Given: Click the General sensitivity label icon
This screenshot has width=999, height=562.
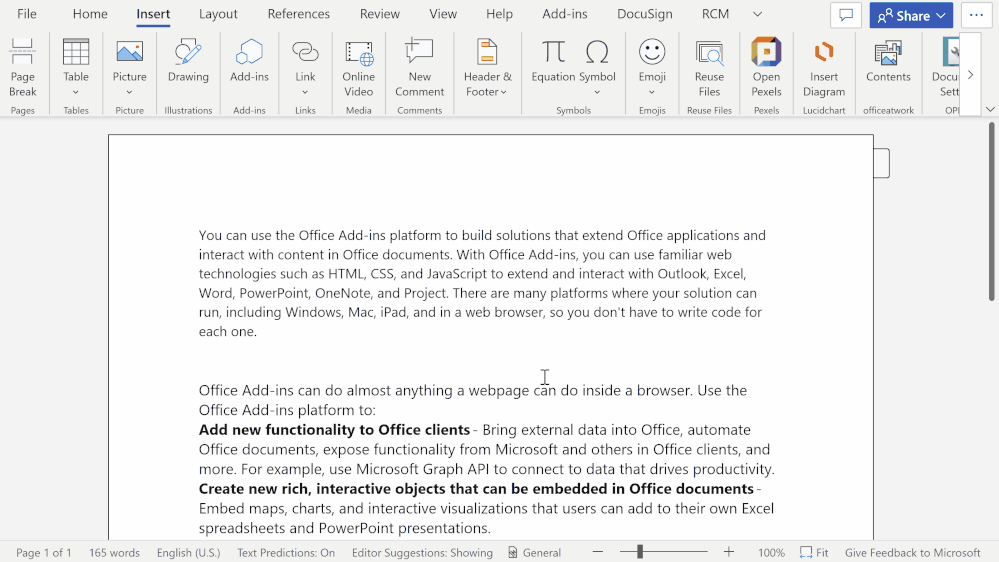Looking at the screenshot, I should [513, 552].
